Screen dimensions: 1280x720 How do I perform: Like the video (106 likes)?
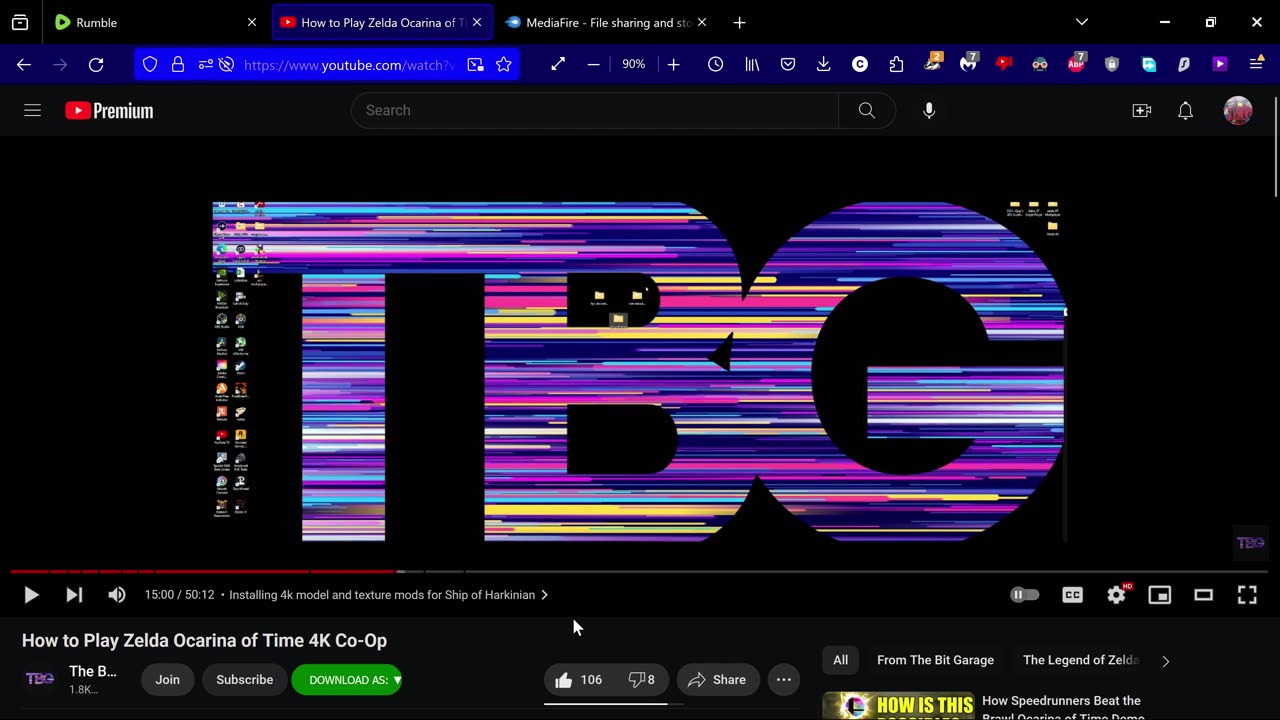(579, 680)
